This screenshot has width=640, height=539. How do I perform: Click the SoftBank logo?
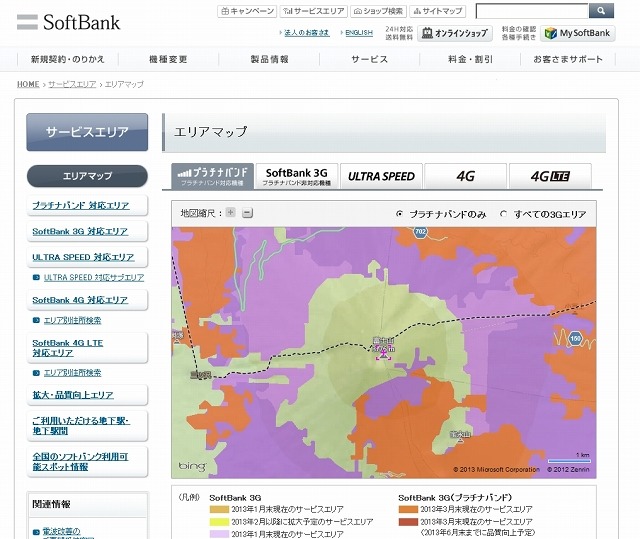(69, 22)
